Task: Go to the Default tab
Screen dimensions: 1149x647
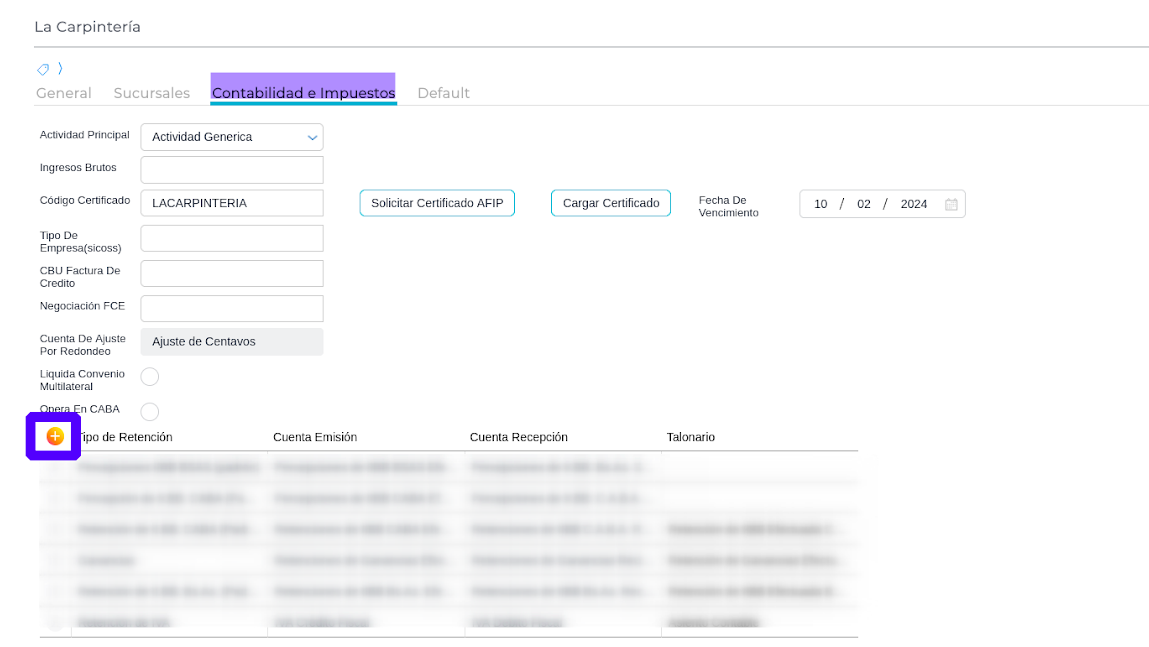Action: [x=443, y=93]
